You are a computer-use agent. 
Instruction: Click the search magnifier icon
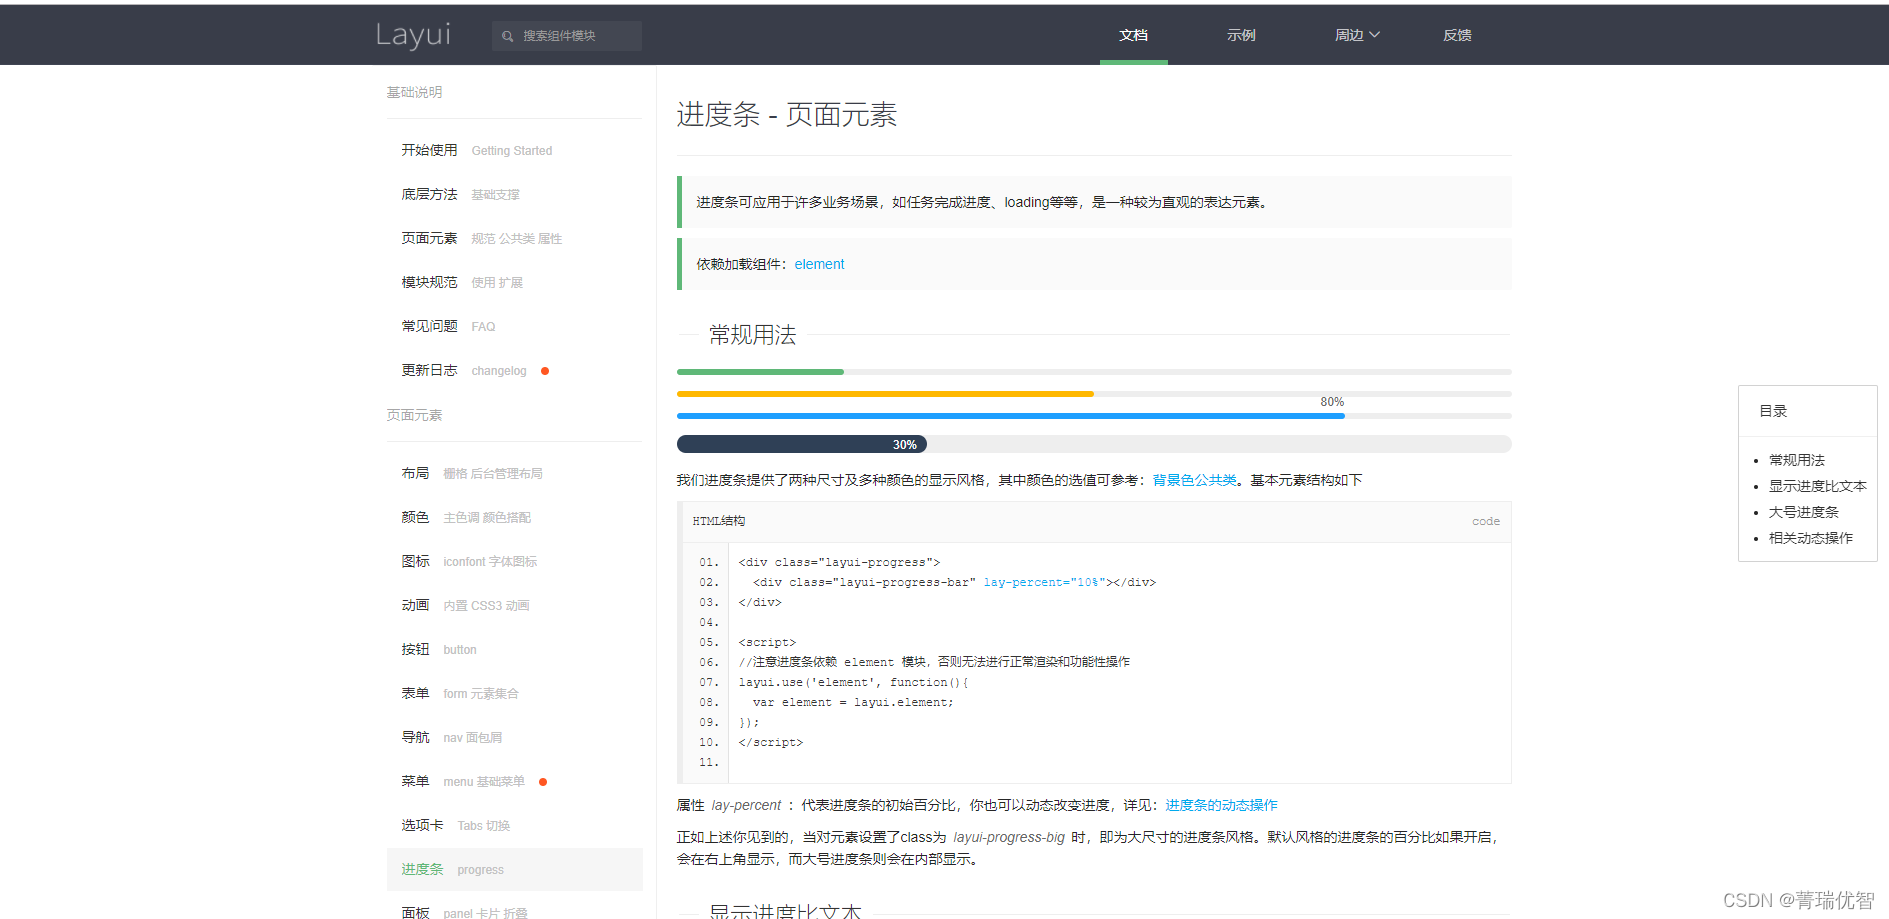pyautogui.click(x=508, y=36)
